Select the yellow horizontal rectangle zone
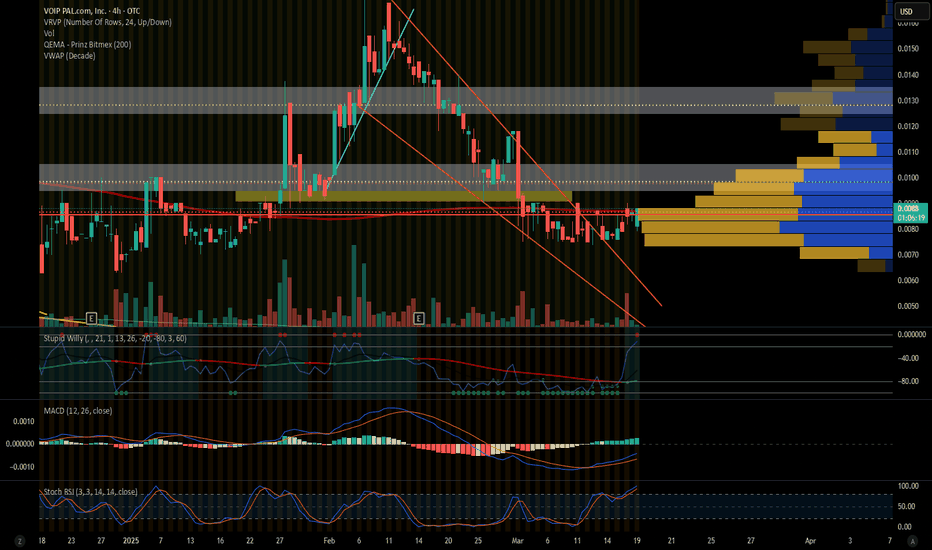The height and width of the screenshot is (550, 932). tap(404, 196)
